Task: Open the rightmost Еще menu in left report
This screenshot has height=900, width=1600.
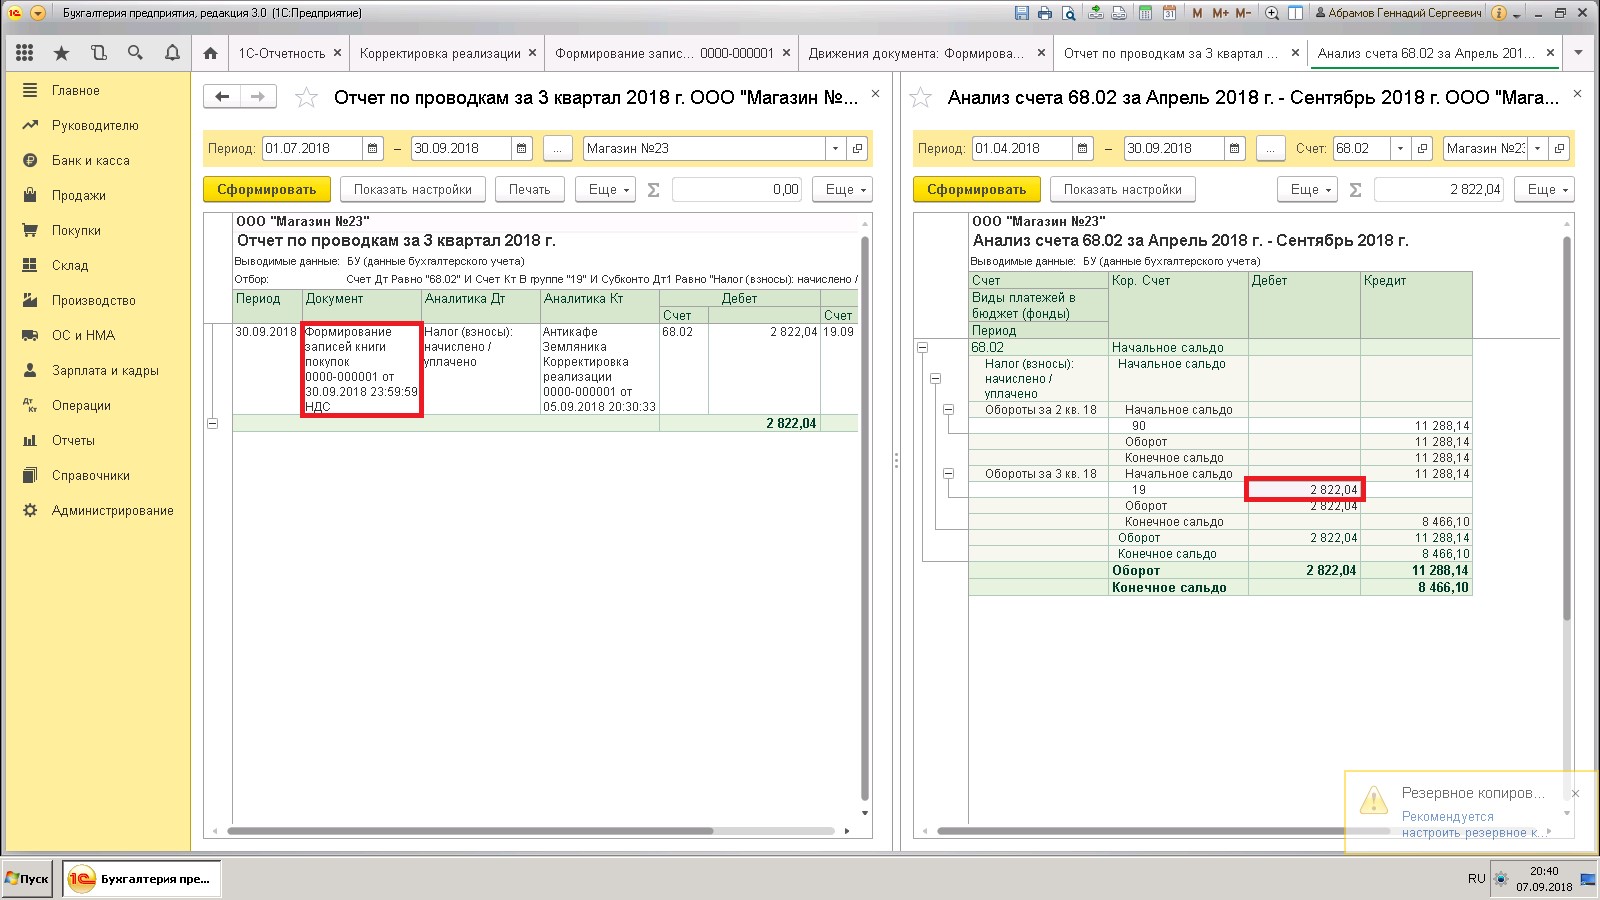Action: click(842, 189)
